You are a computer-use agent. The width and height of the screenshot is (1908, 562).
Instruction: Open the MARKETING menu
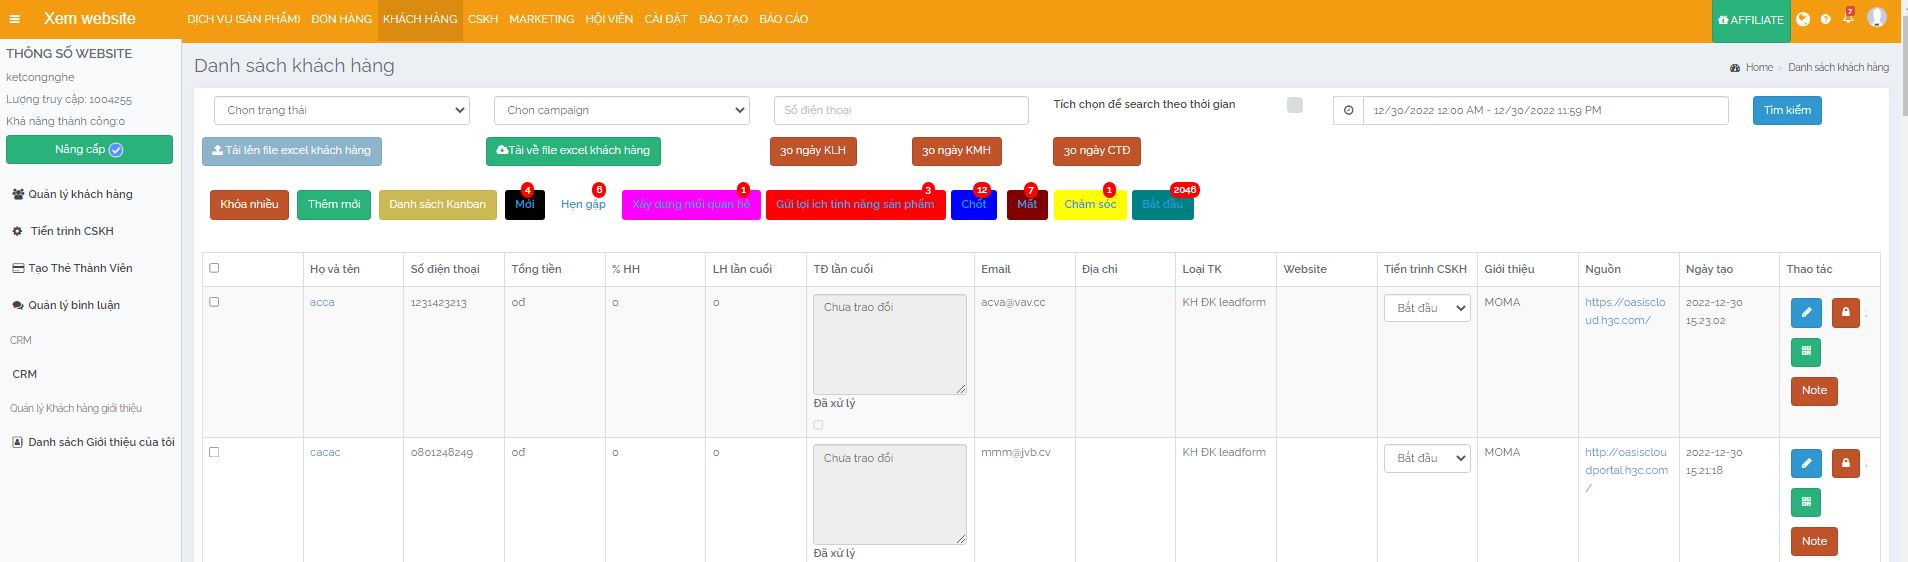click(x=541, y=19)
